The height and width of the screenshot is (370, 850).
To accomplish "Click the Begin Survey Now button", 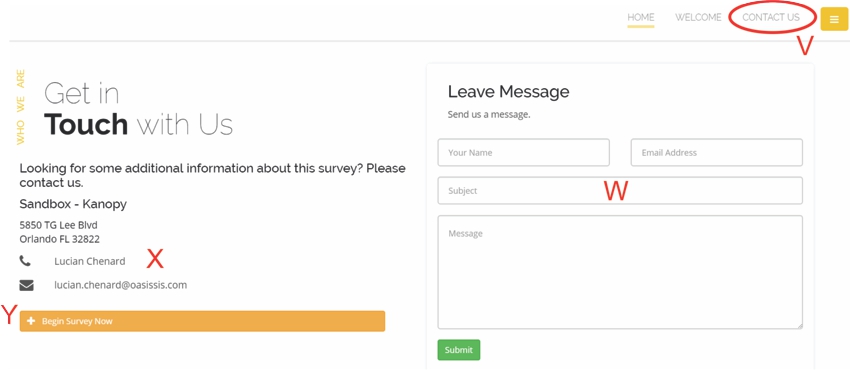I will [x=202, y=321].
